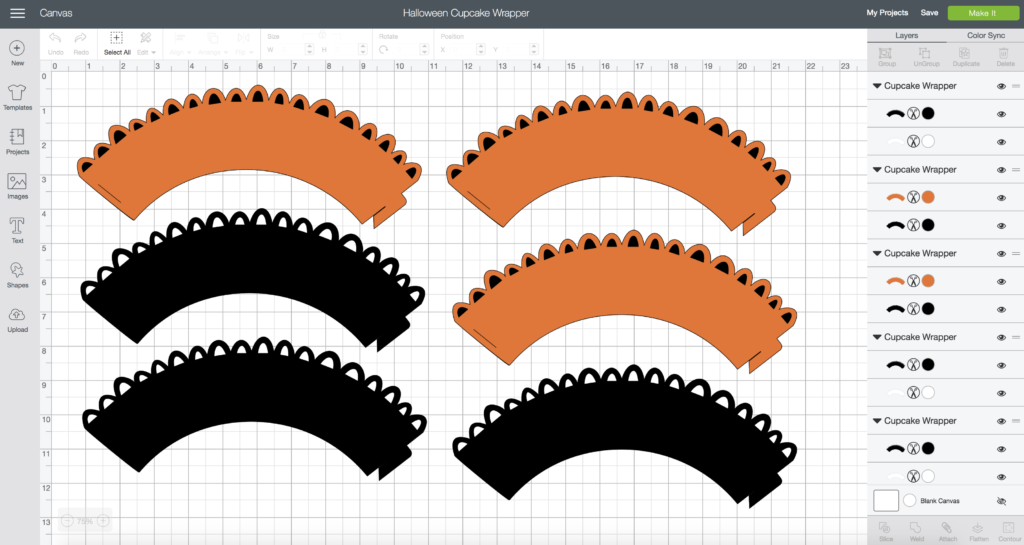1024x545 pixels.
Task: Hide the white layer in first Cupcake Wrapper group
Action: pos(1001,142)
